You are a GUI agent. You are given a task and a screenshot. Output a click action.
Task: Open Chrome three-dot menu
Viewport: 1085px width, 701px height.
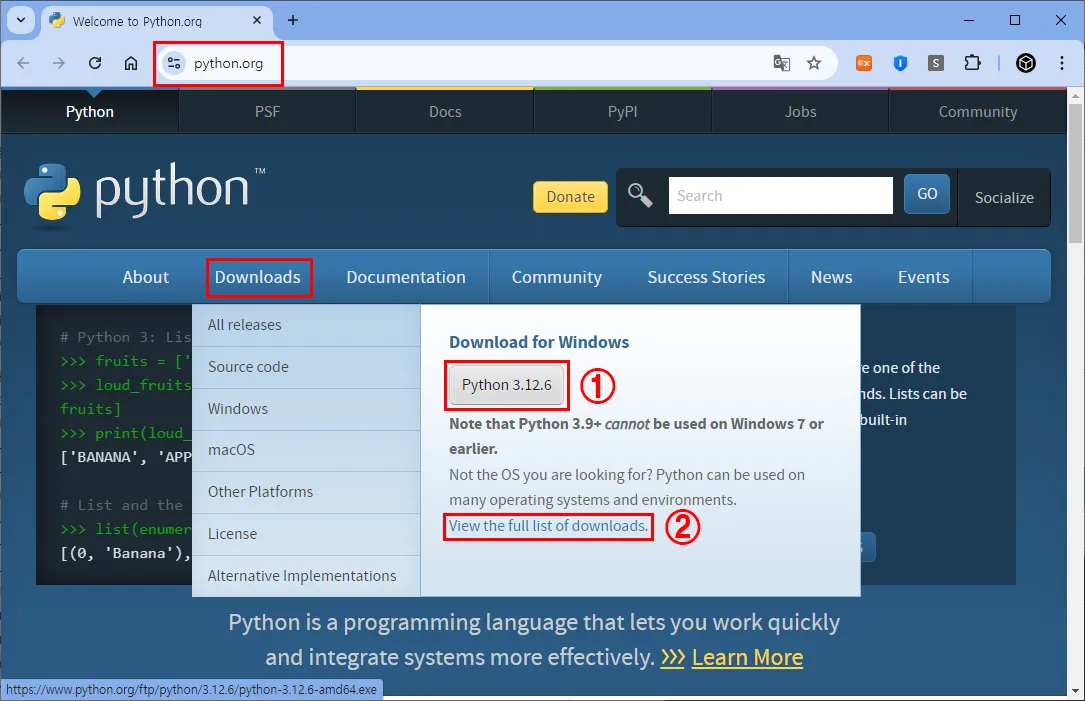pos(1061,63)
